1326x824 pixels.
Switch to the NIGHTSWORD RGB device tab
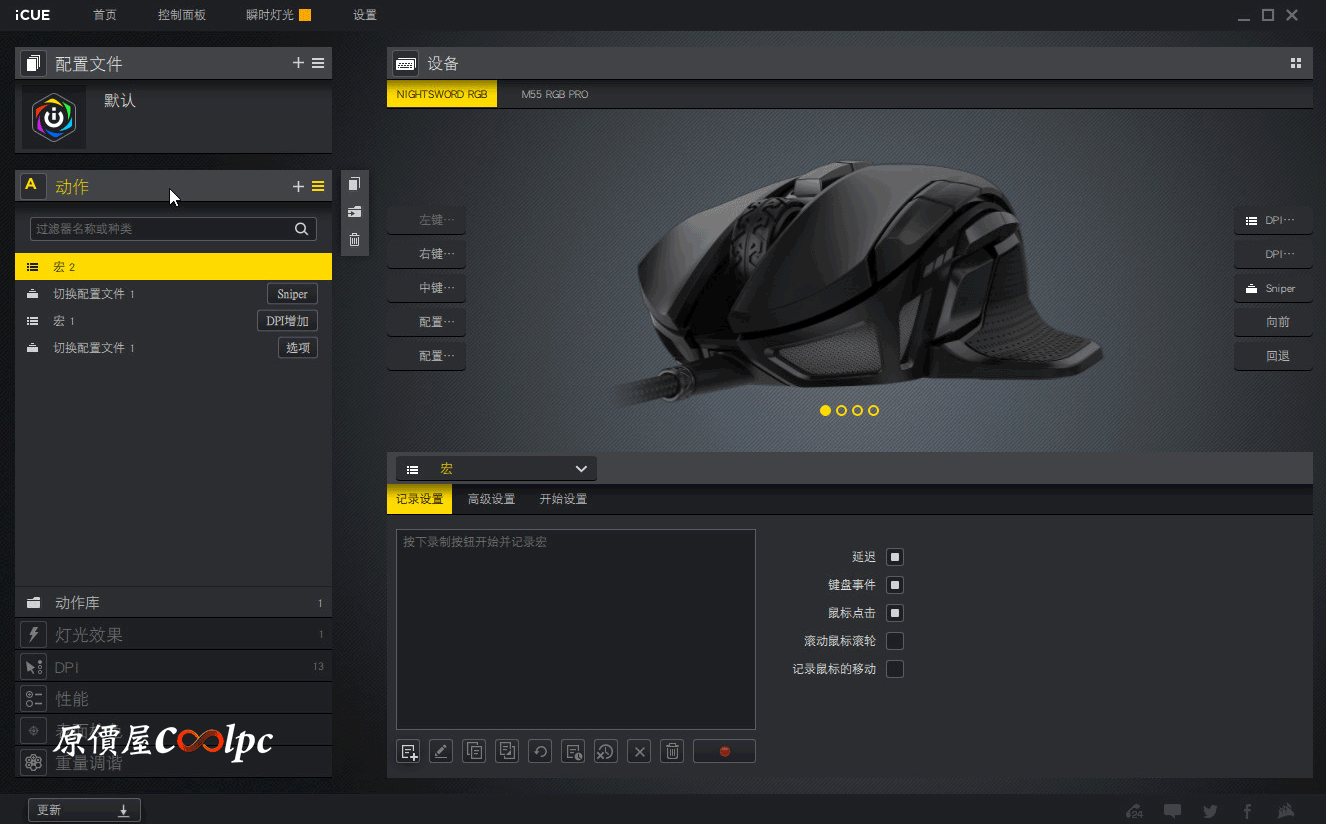pyautogui.click(x=442, y=95)
